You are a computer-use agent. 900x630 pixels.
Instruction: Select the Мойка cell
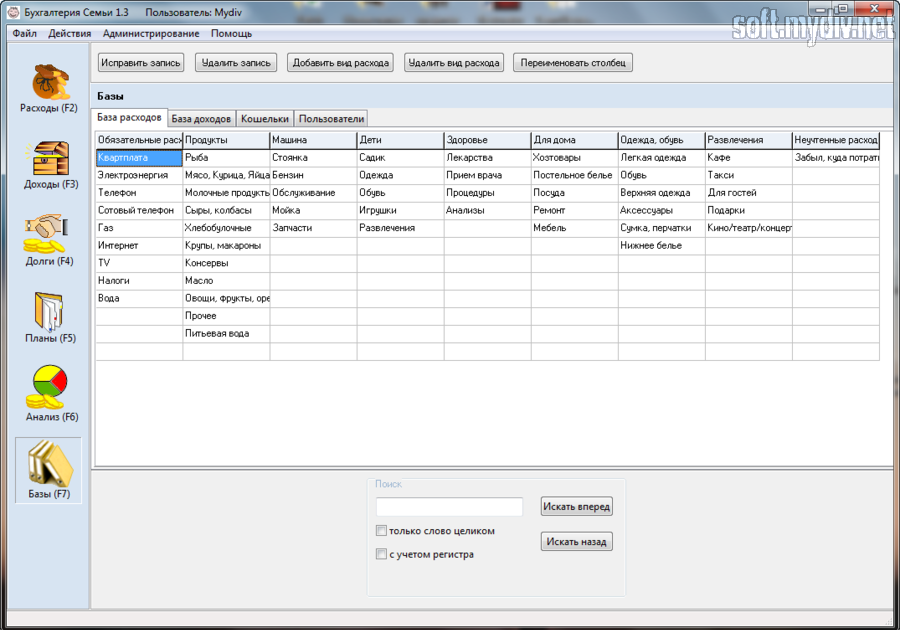[x=313, y=211]
